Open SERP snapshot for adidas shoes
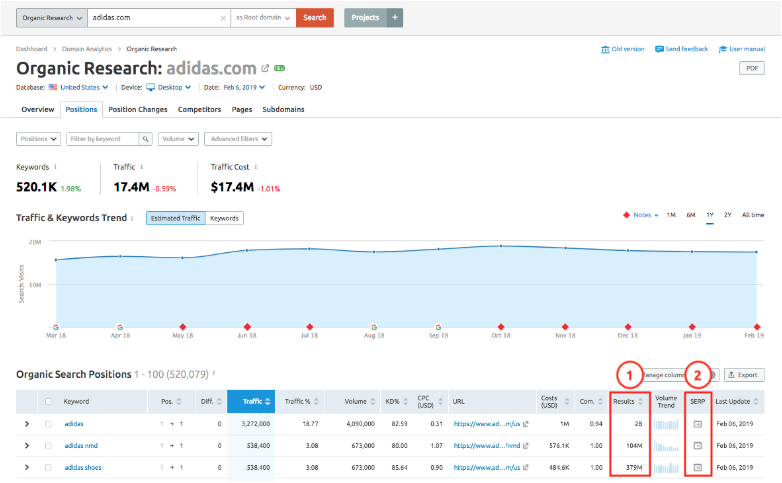 (698, 467)
